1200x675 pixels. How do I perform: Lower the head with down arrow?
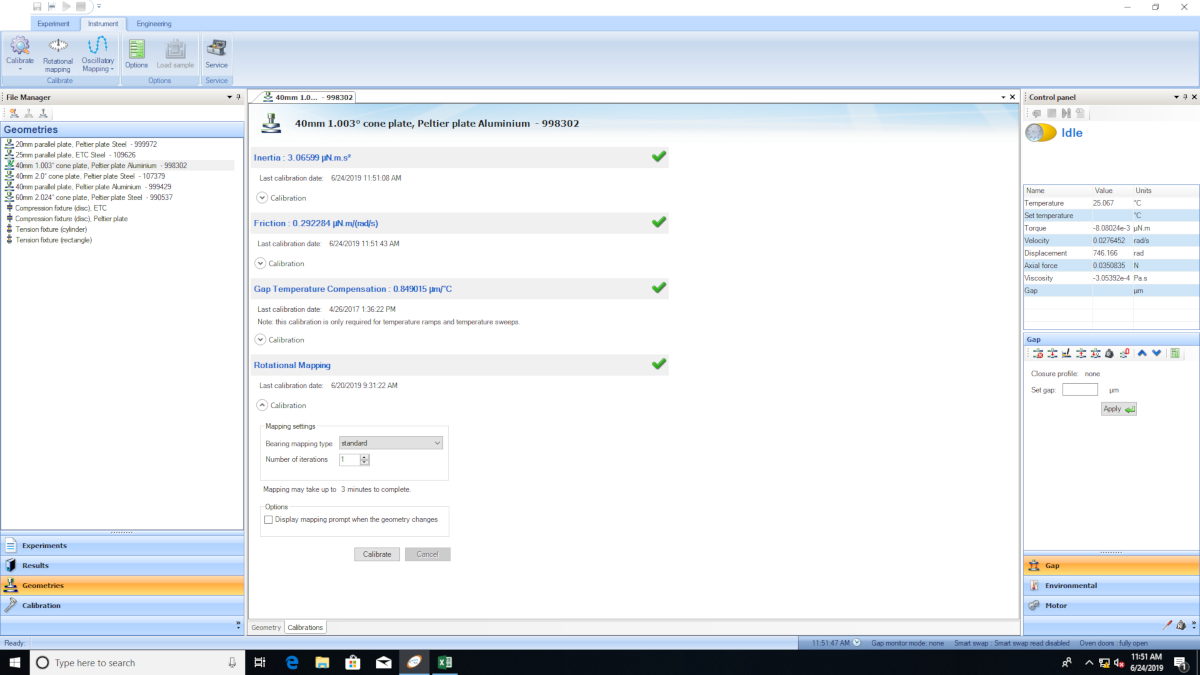point(1157,353)
